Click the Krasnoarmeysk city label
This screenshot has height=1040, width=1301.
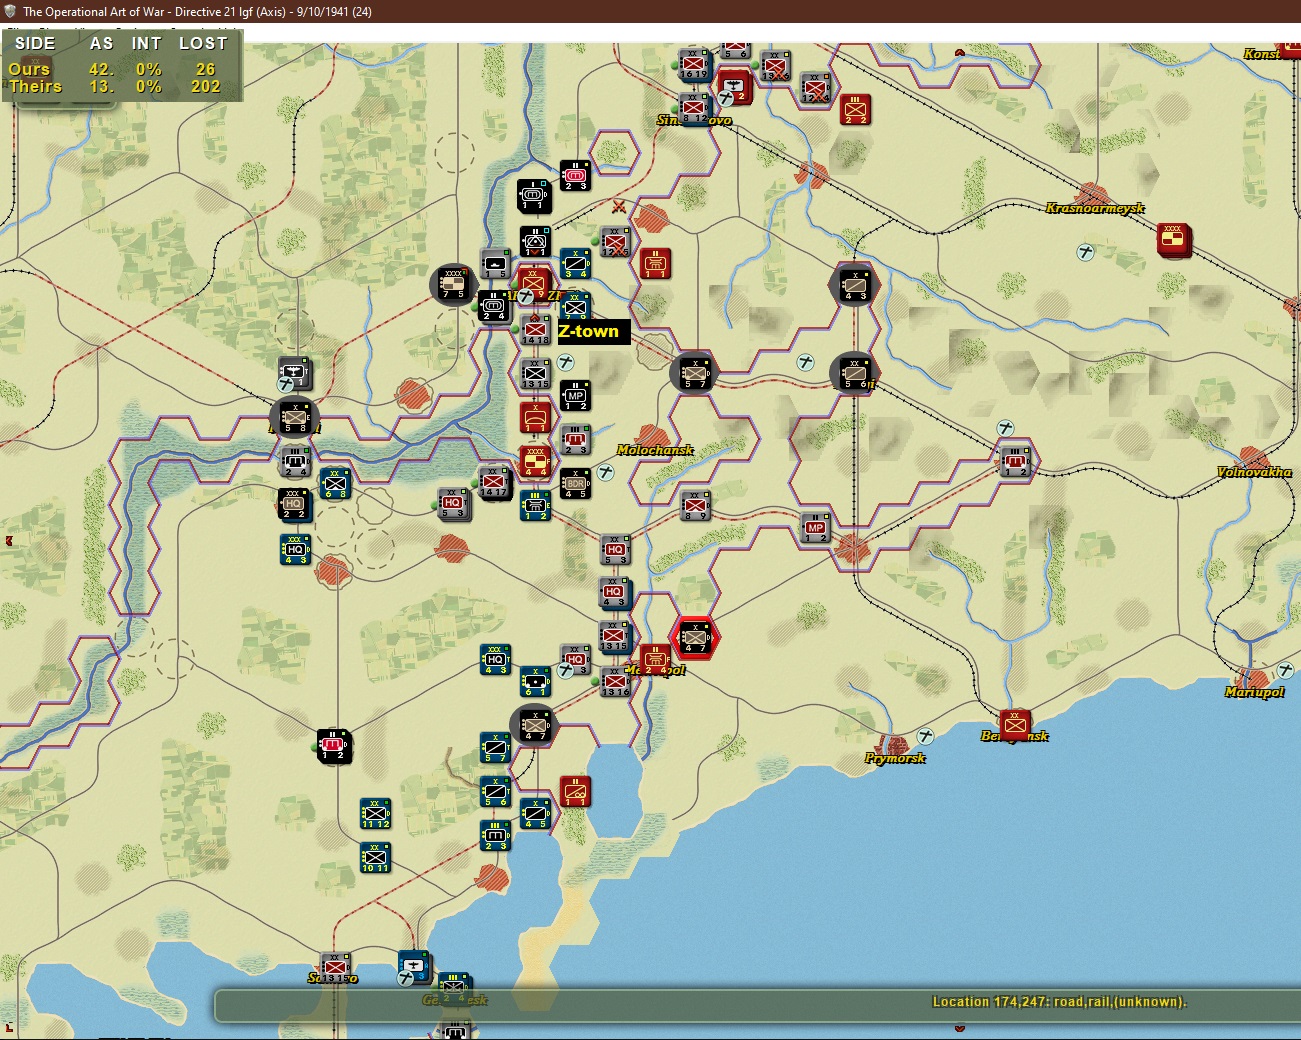(x=1095, y=208)
